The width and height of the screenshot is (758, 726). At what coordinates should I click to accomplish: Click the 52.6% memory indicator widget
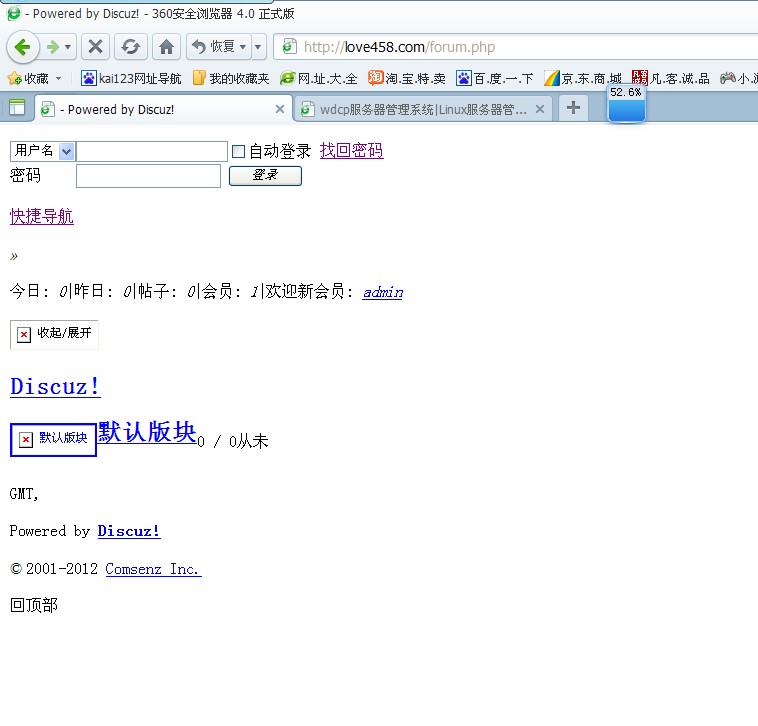tap(626, 103)
